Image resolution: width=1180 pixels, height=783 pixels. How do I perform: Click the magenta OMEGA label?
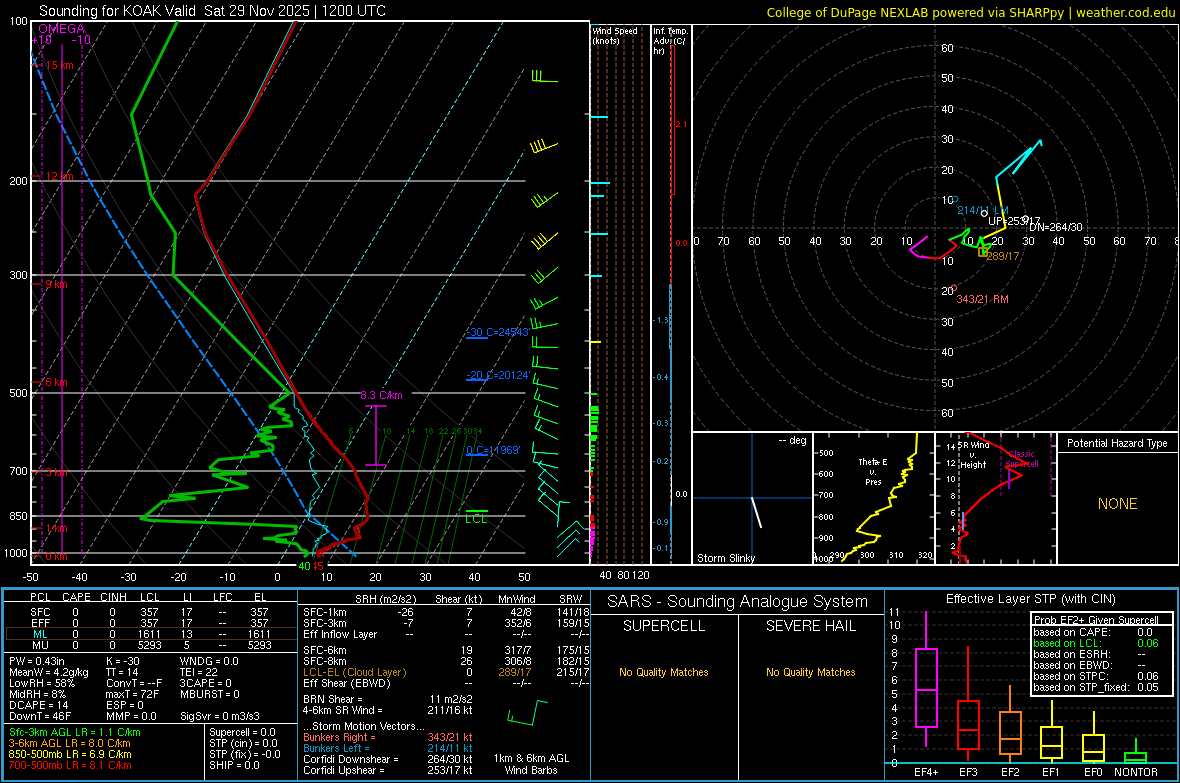(62, 29)
